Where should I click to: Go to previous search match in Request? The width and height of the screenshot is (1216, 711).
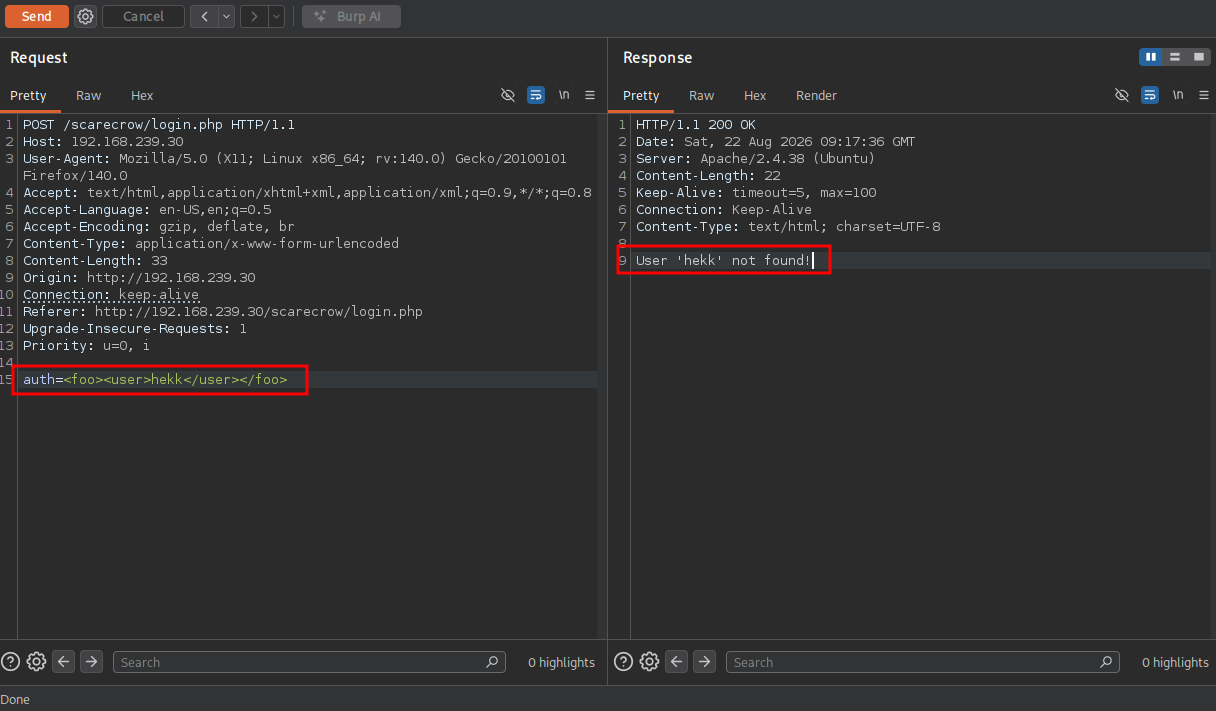tap(64, 661)
